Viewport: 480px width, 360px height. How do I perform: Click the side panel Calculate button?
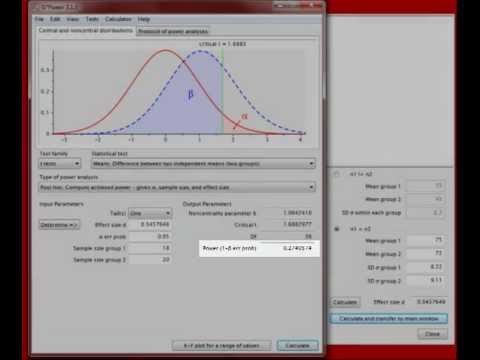pos(345,302)
